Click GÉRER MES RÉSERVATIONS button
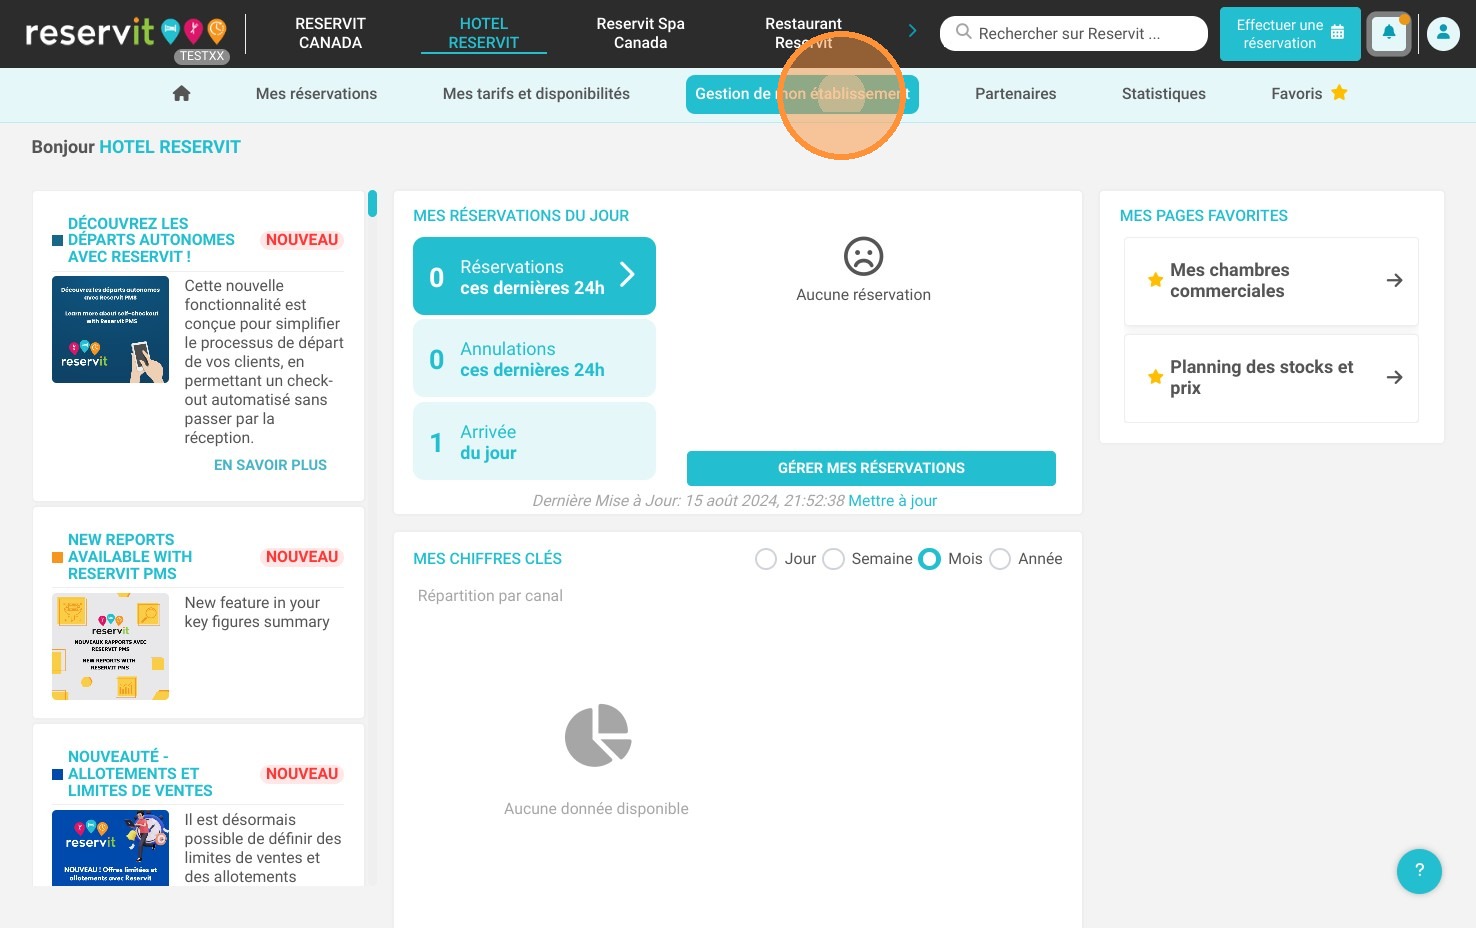Image resolution: width=1476 pixels, height=928 pixels. coord(871,468)
